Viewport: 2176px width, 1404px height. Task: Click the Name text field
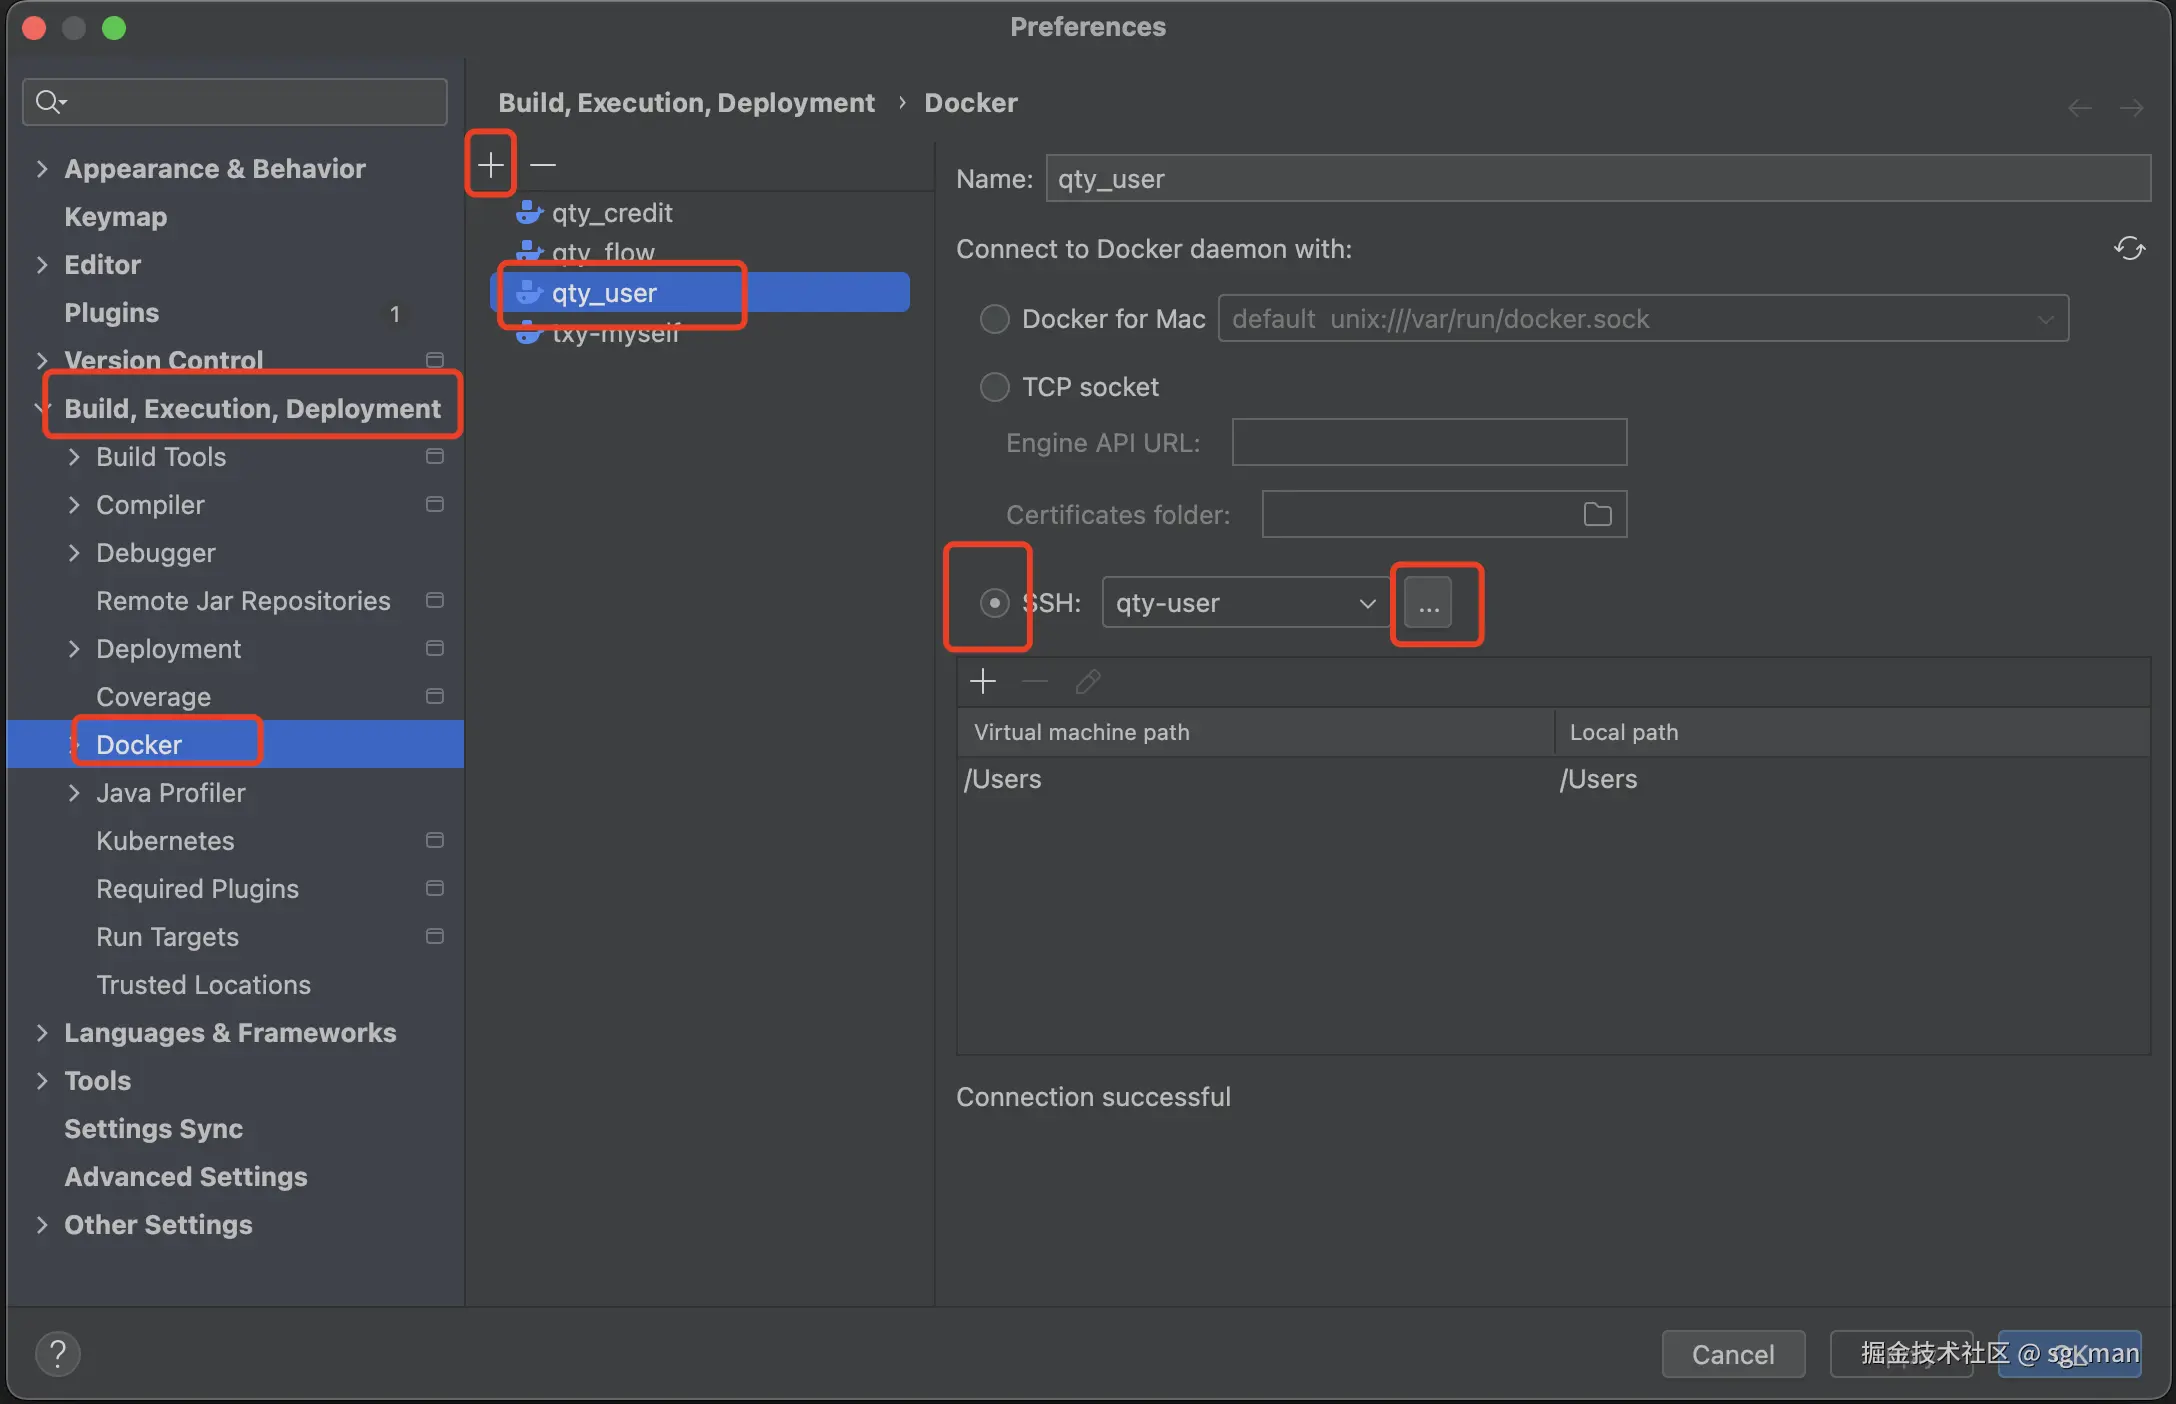1596,179
